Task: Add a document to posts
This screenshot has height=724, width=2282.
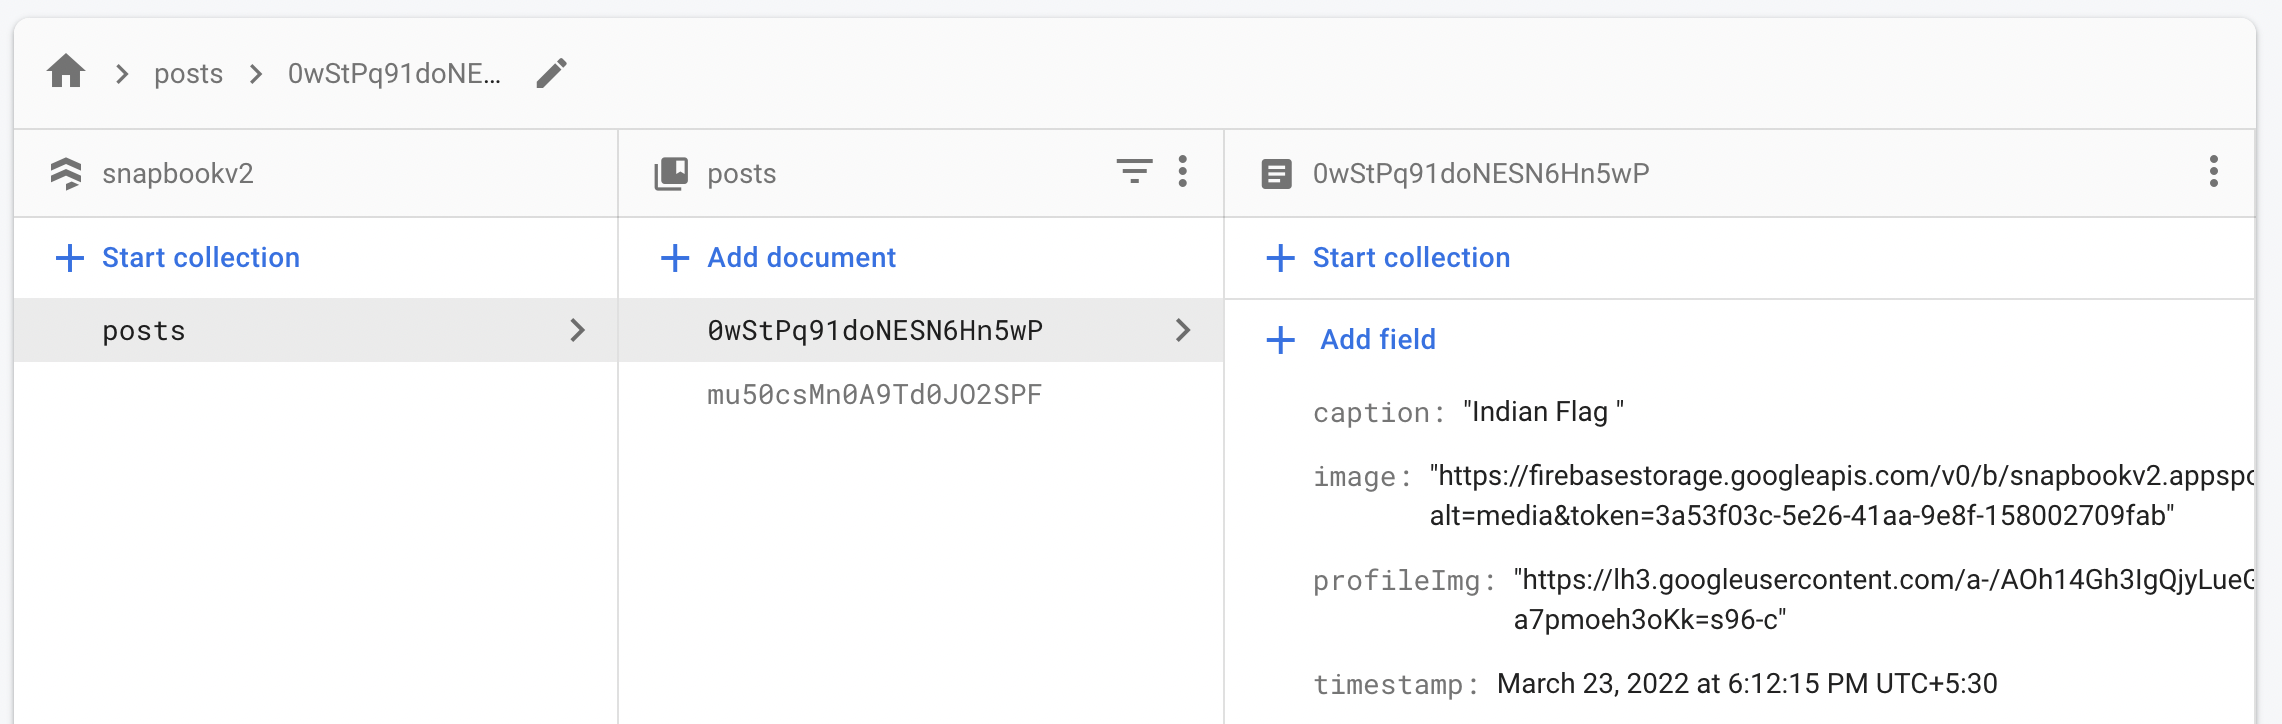Action: pos(801,258)
